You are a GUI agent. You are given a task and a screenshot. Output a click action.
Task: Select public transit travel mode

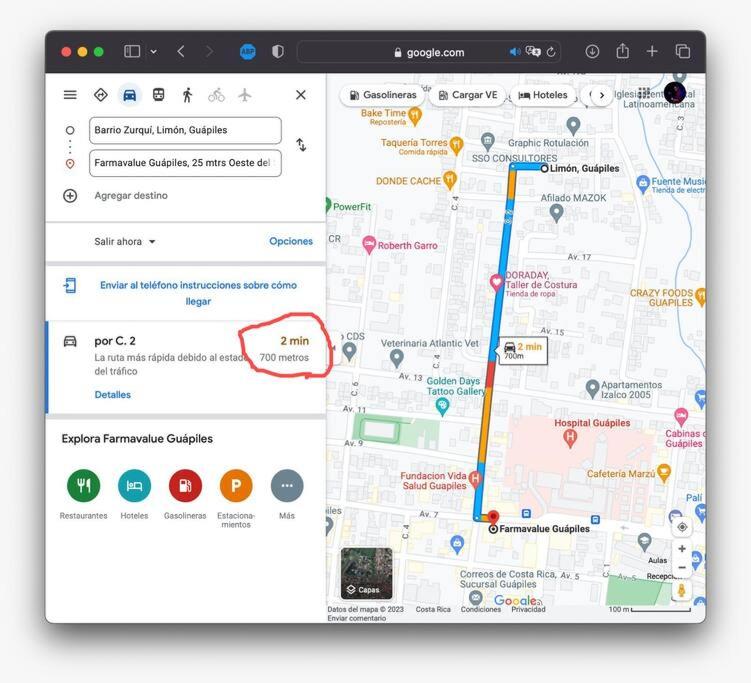[x=159, y=95]
